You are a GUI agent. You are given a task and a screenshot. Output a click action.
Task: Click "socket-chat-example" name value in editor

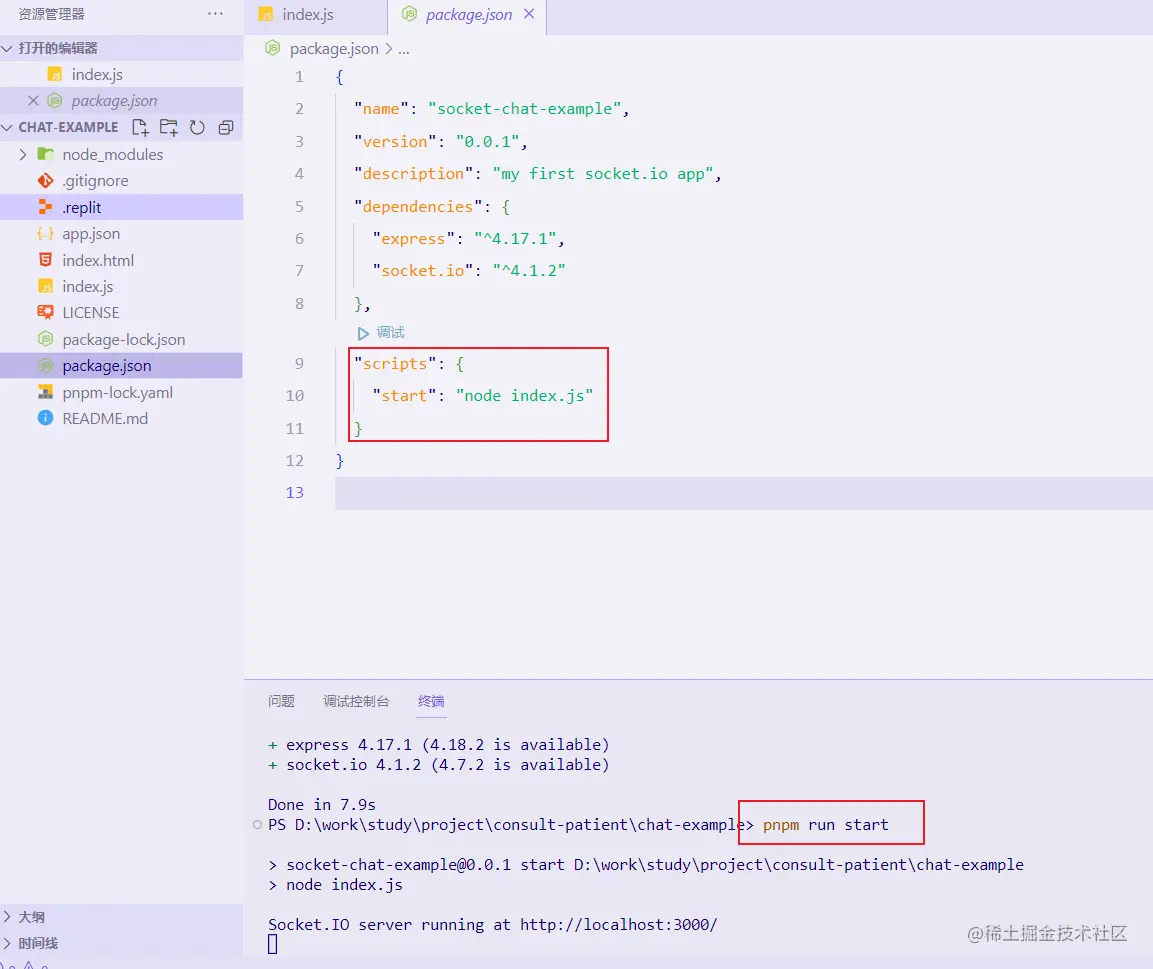coord(525,109)
